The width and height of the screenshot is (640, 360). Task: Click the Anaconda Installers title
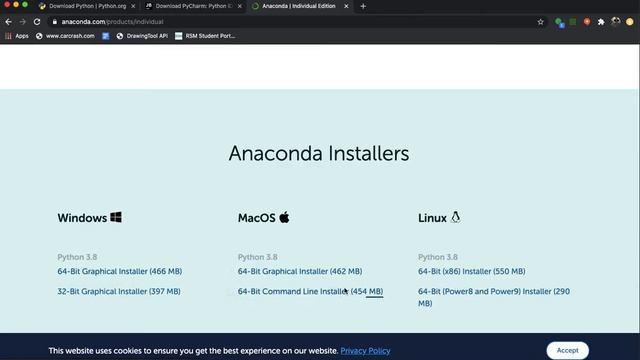coord(319,153)
